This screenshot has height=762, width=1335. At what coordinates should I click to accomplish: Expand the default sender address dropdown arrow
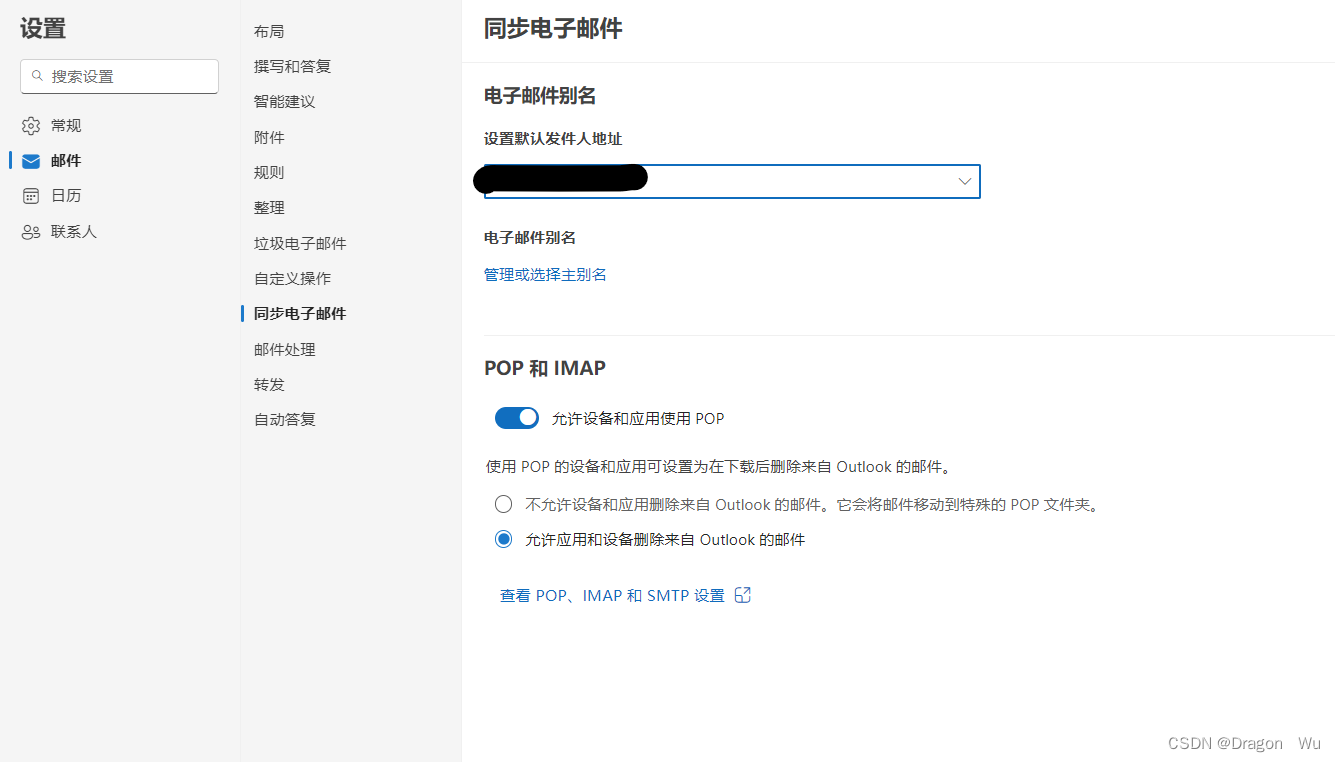[965, 181]
